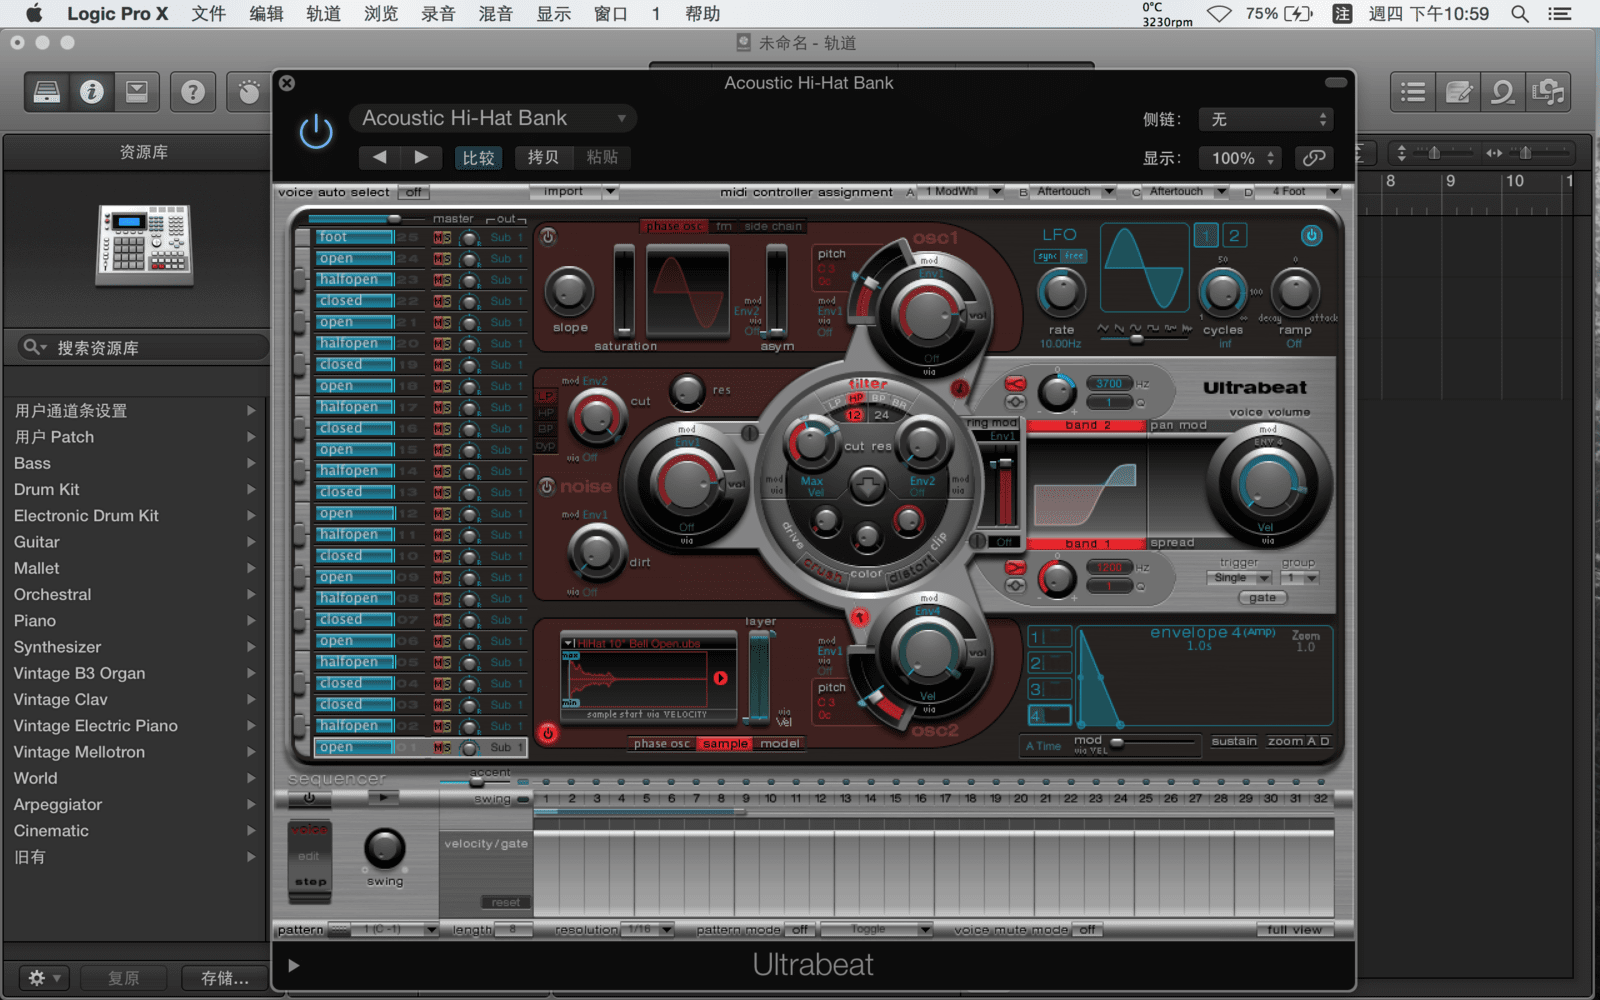
Task: Go to previous preset arrow
Action: click(x=380, y=157)
